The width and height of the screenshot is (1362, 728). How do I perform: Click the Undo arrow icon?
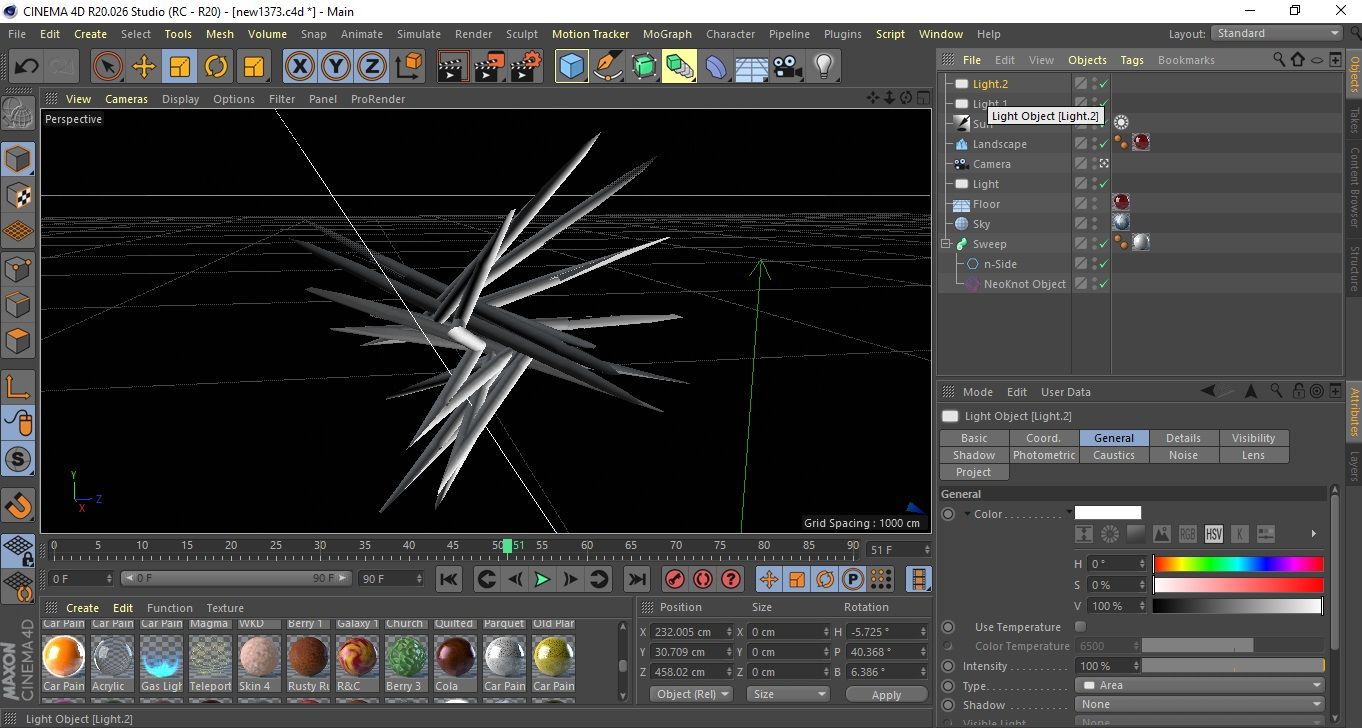(27, 67)
